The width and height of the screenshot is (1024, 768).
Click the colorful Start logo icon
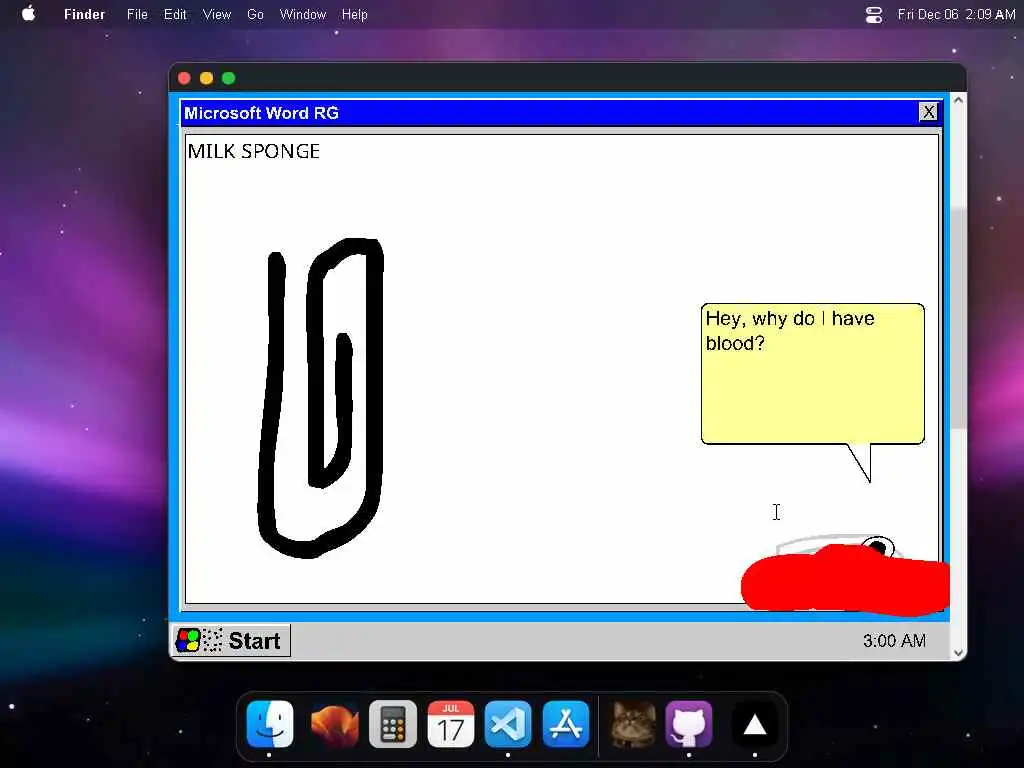pyautogui.click(x=188, y=641)
